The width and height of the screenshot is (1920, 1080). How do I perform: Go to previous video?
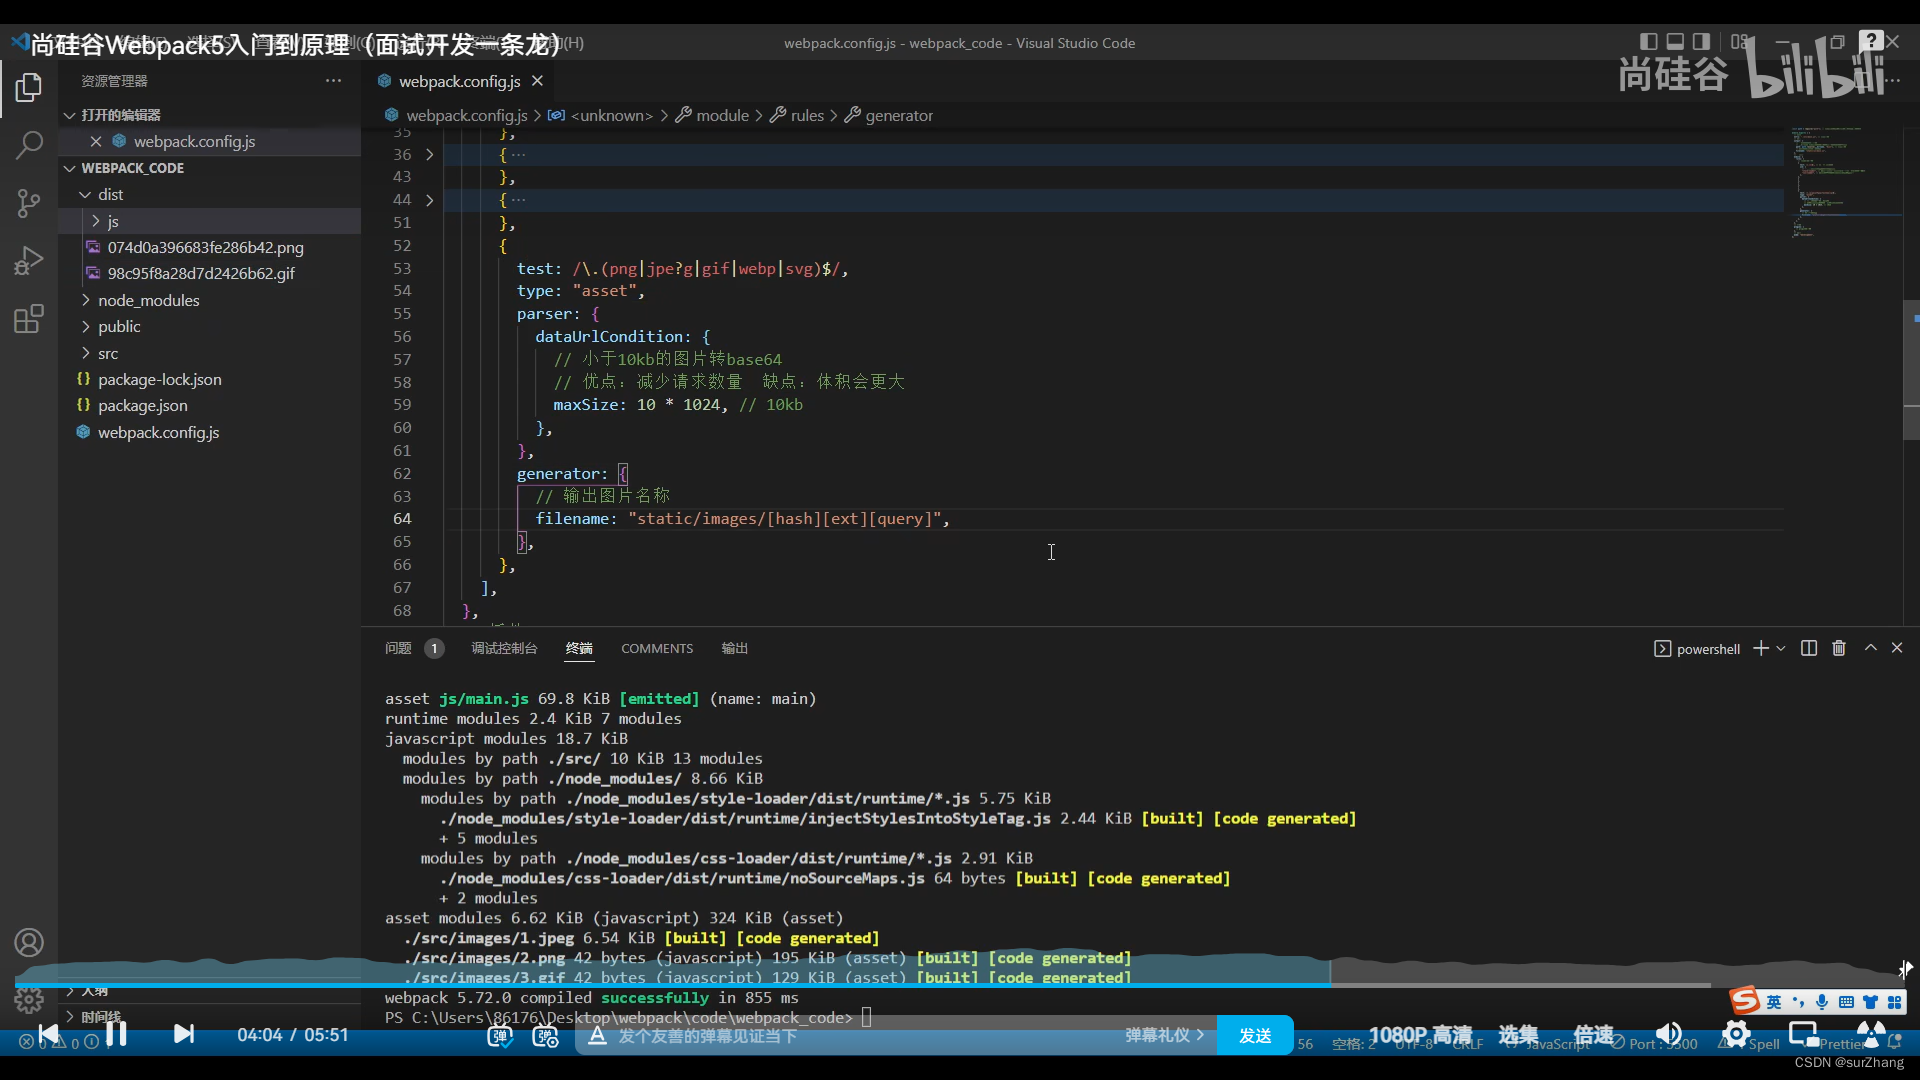tap(48, 1034)
